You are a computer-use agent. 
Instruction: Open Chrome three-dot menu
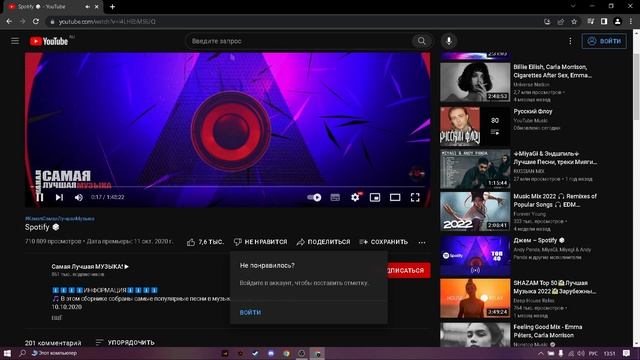(x=631, y=21)
